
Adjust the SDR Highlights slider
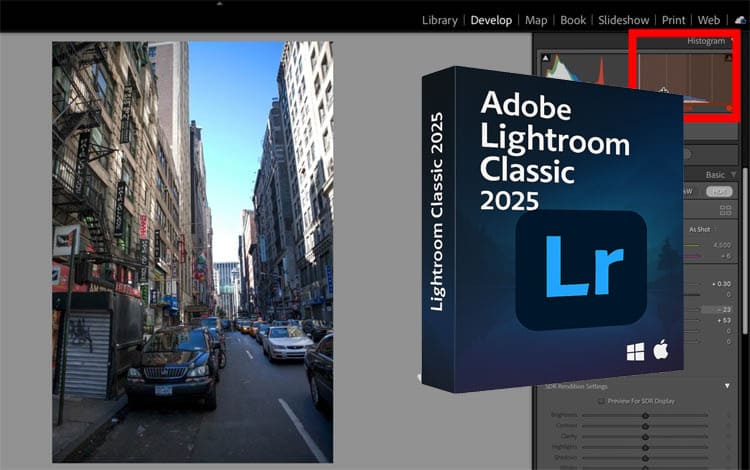click(645, 448)
